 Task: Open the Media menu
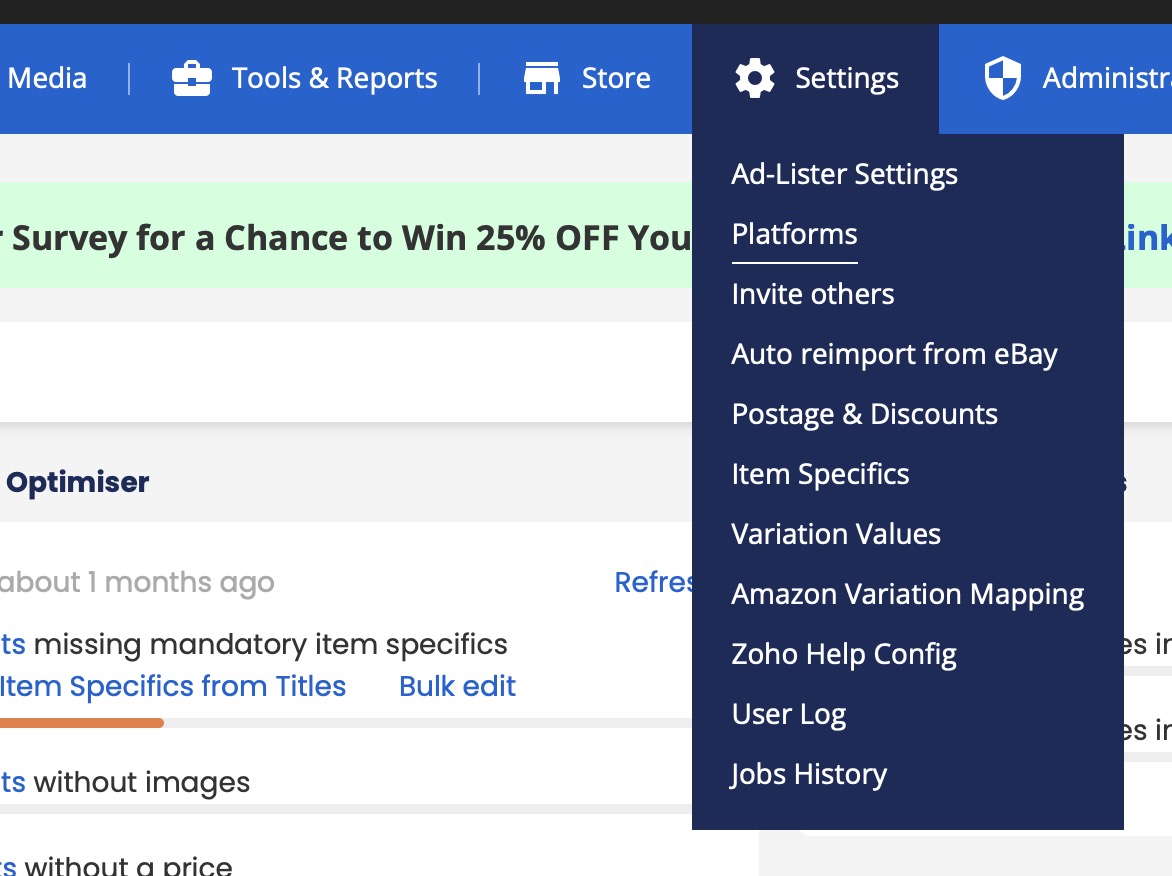pyautogui.click(x=47, y=78)
